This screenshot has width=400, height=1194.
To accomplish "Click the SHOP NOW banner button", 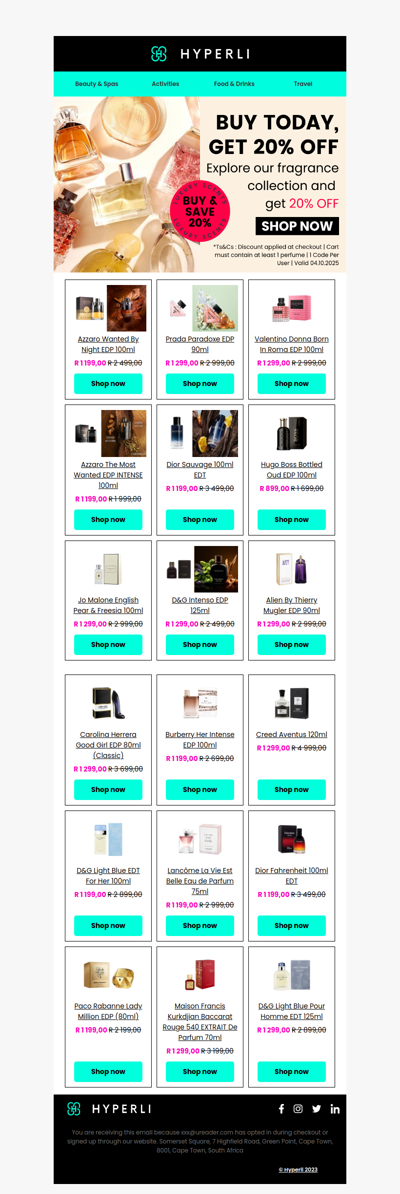I will (297, 226).
